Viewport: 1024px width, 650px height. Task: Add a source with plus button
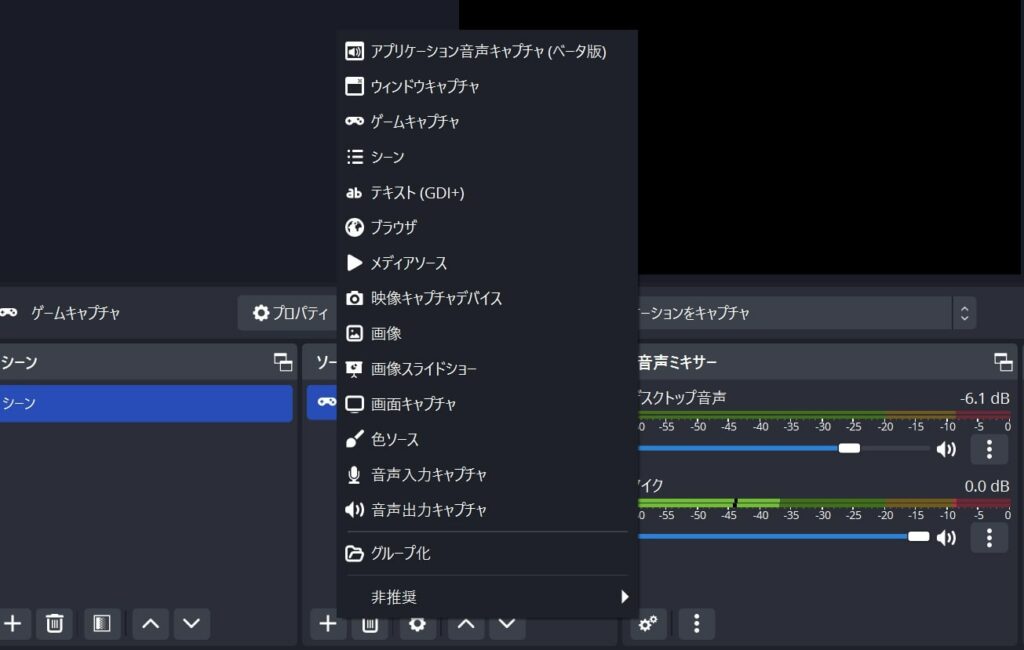pyautogui.click(x=328, y=624)
